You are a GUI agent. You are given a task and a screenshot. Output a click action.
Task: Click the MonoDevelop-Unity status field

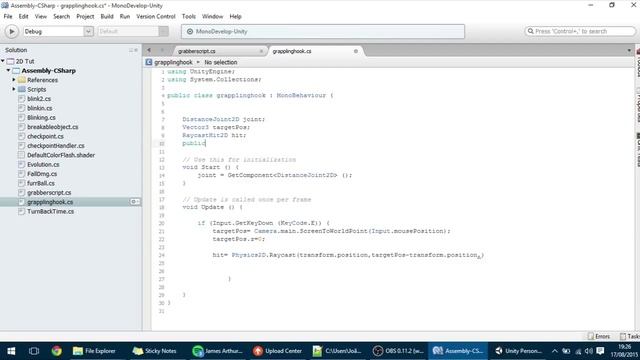click(x=323, y=31)
